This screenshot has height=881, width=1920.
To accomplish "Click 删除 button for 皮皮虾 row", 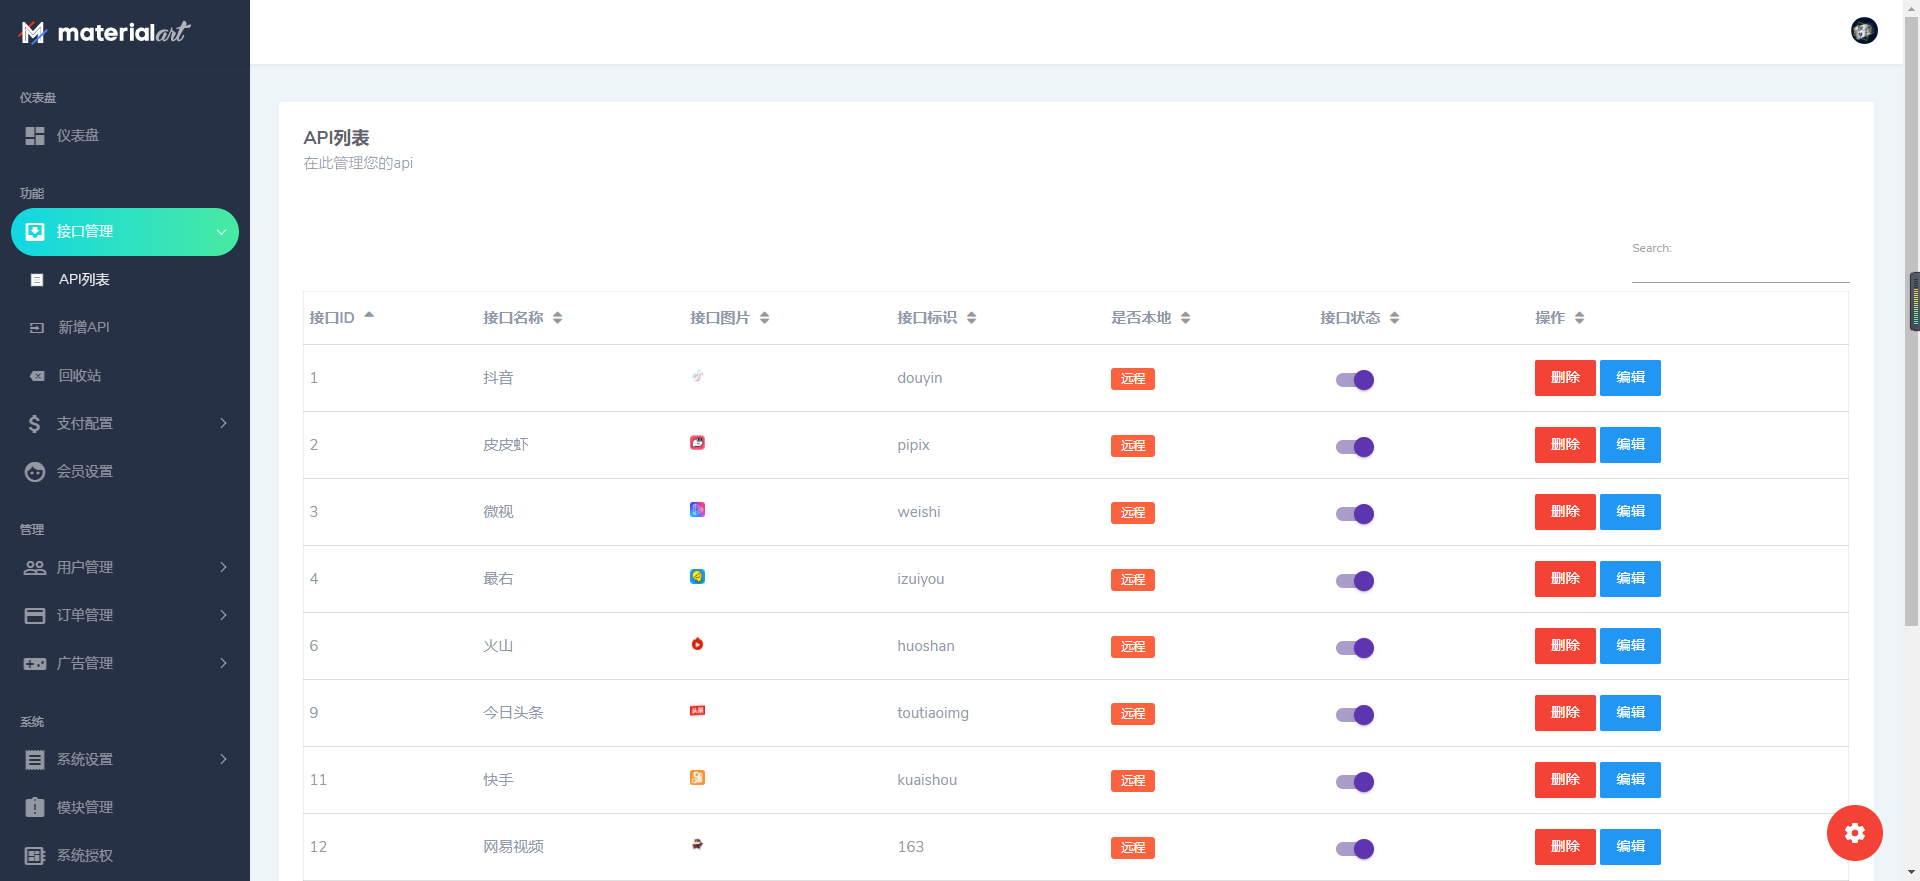I will (1564, 445).
